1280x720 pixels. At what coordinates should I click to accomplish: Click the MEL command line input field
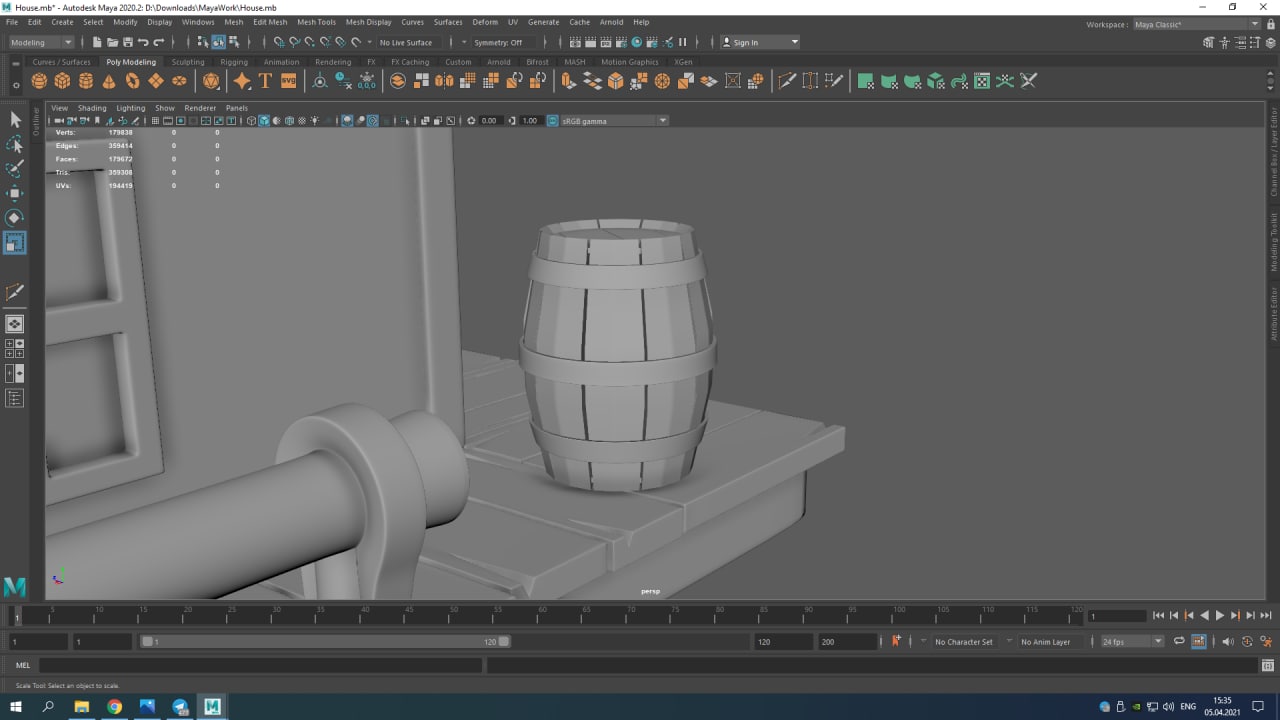point(260,665)
